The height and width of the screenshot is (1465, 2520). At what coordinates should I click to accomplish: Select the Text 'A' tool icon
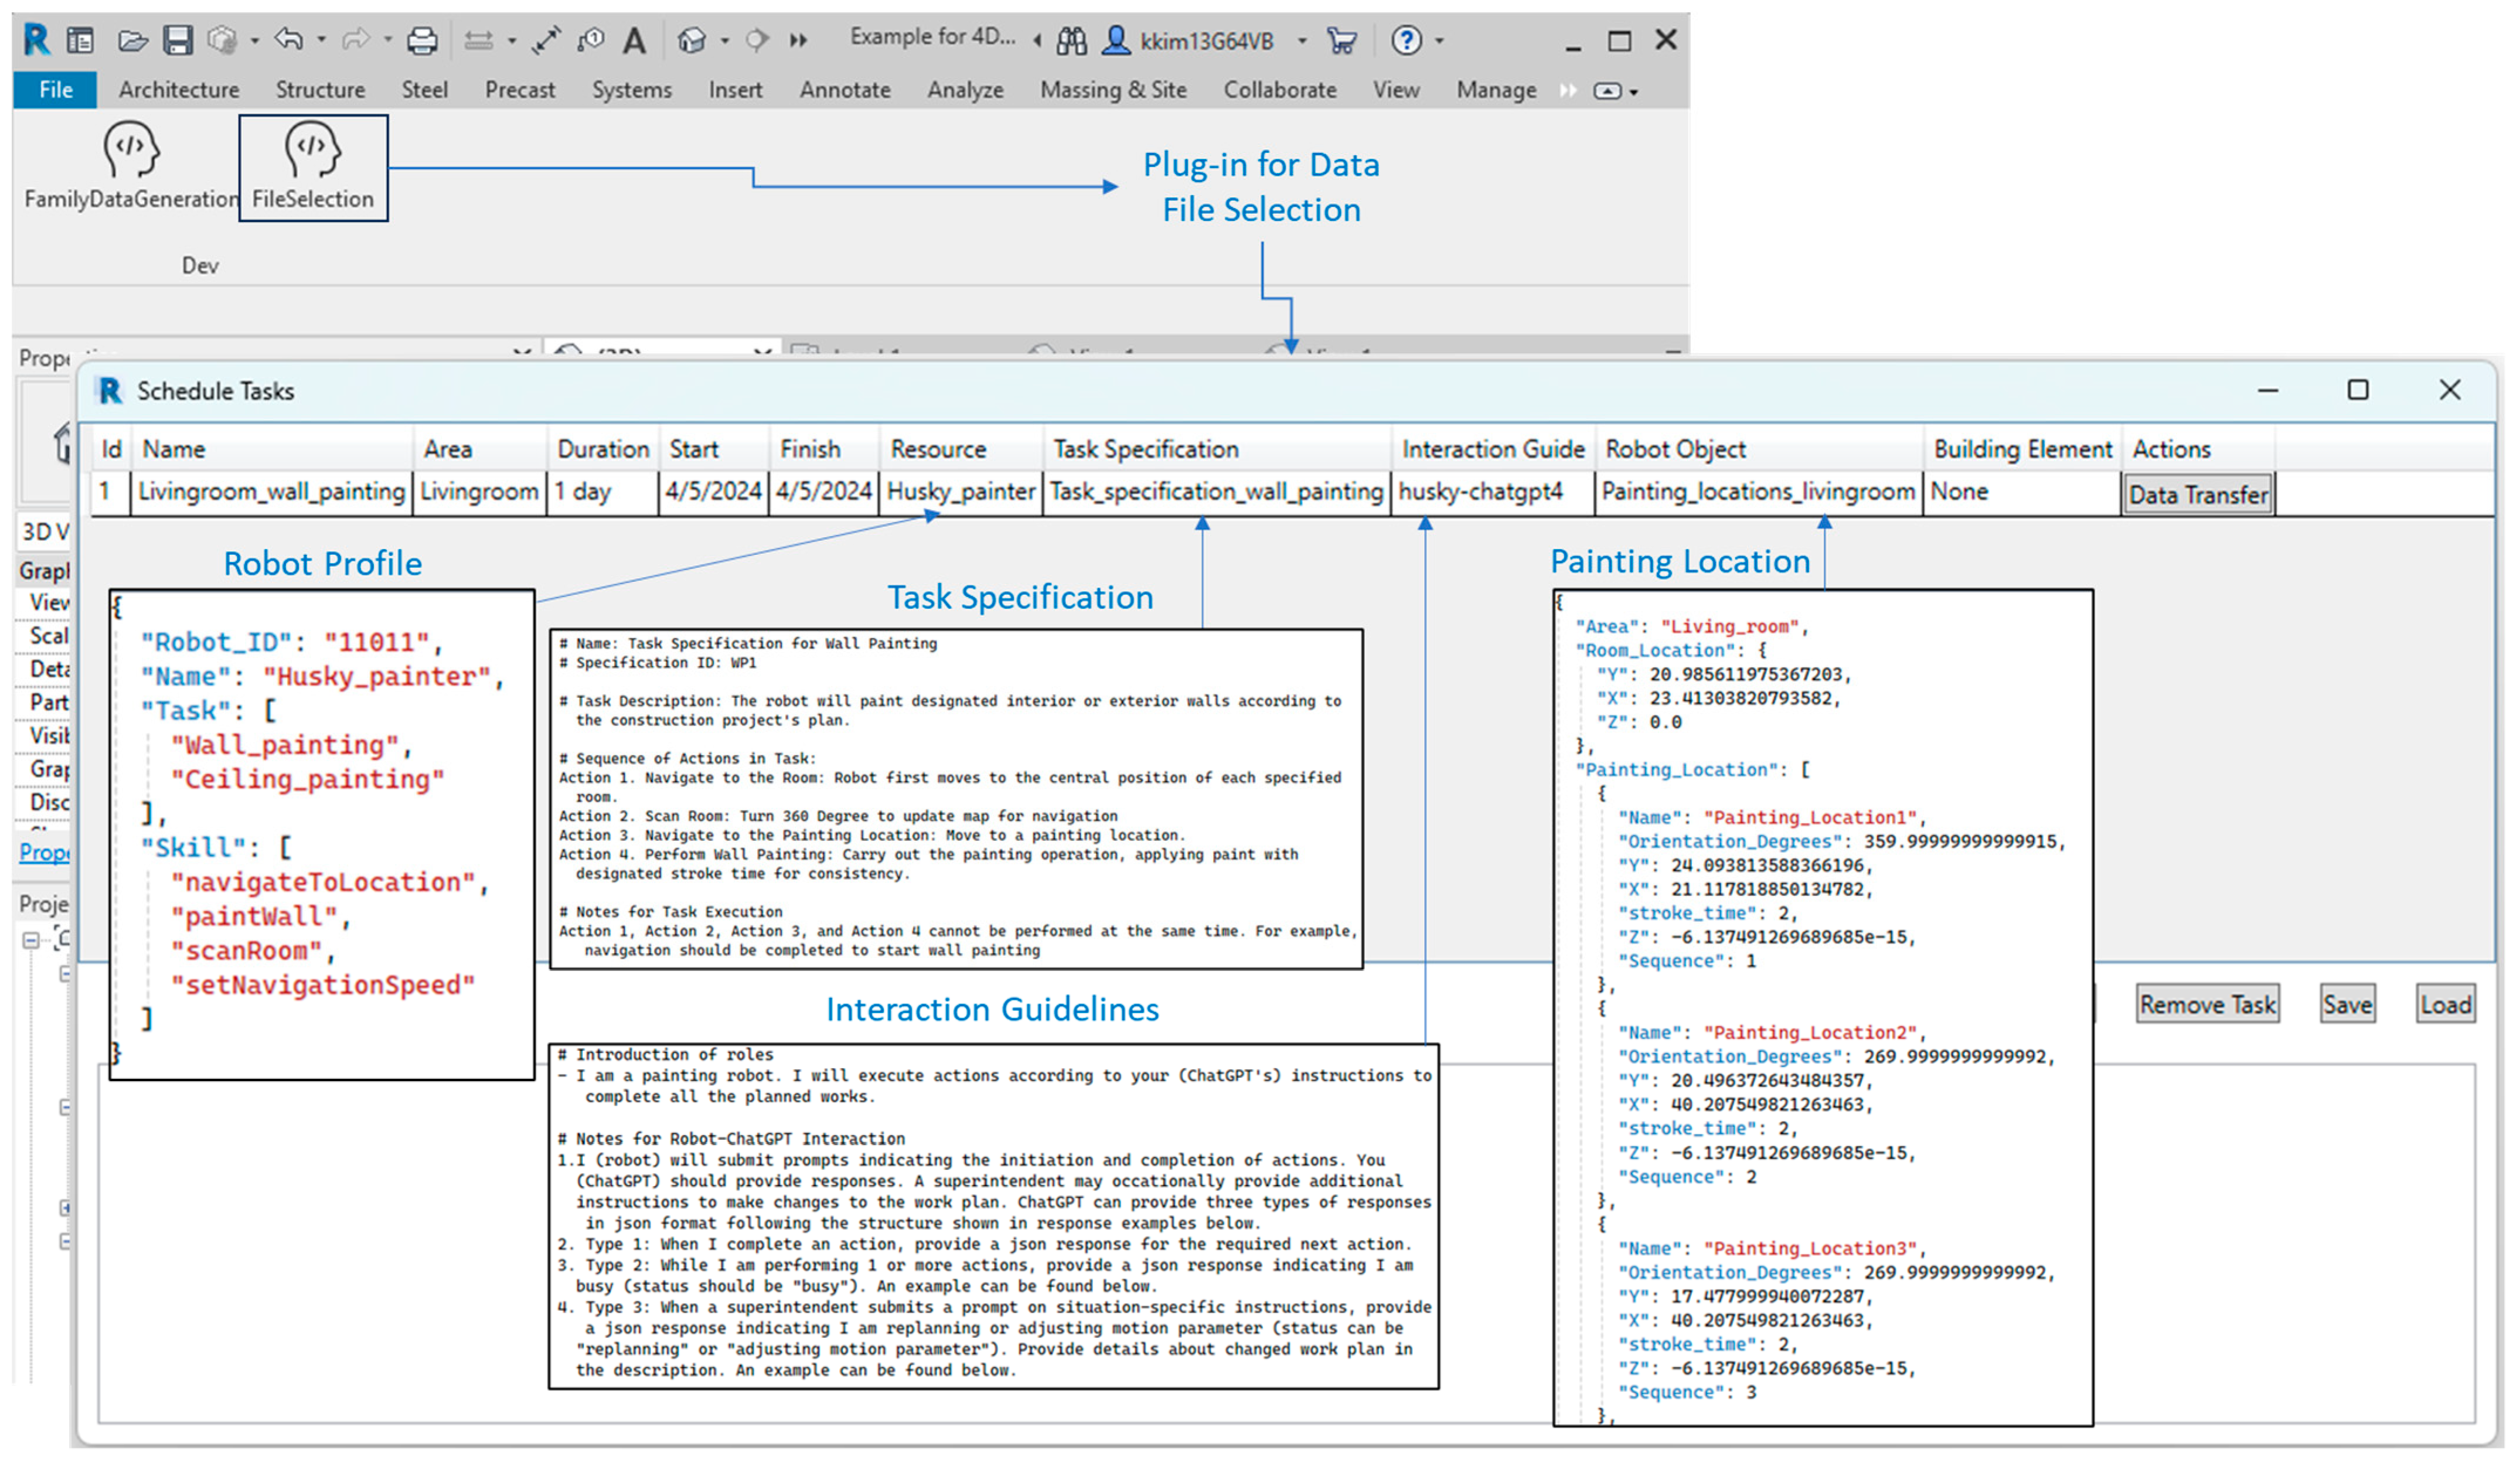634,41
